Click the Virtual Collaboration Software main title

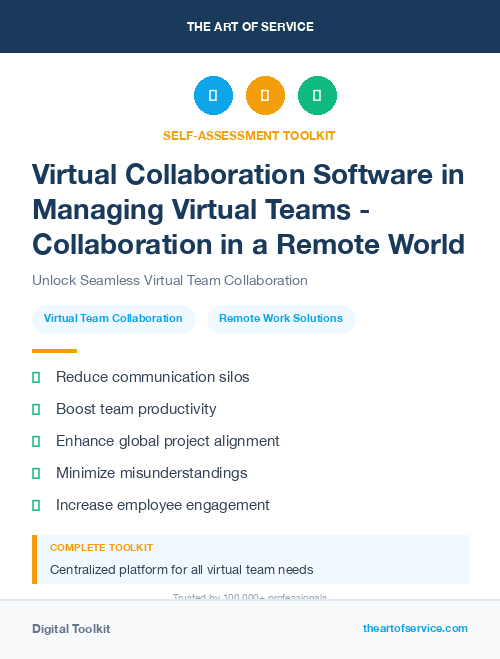click(x=249, y=209)
